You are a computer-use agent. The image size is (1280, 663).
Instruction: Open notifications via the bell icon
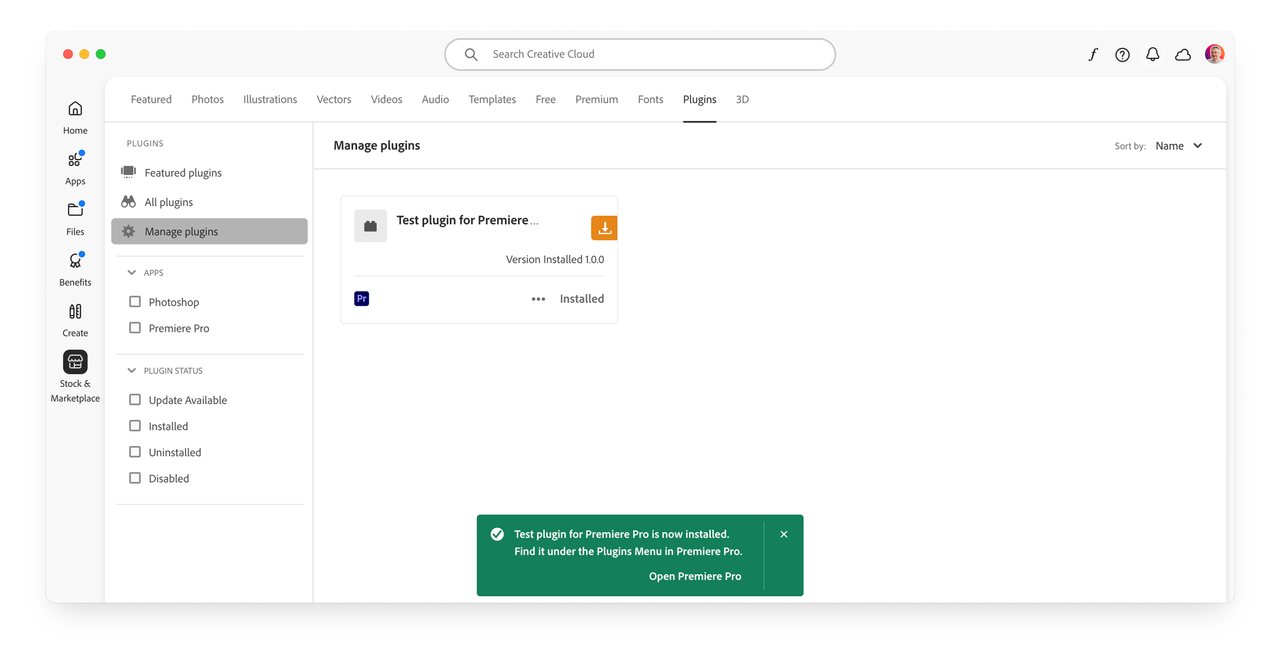1152,54
